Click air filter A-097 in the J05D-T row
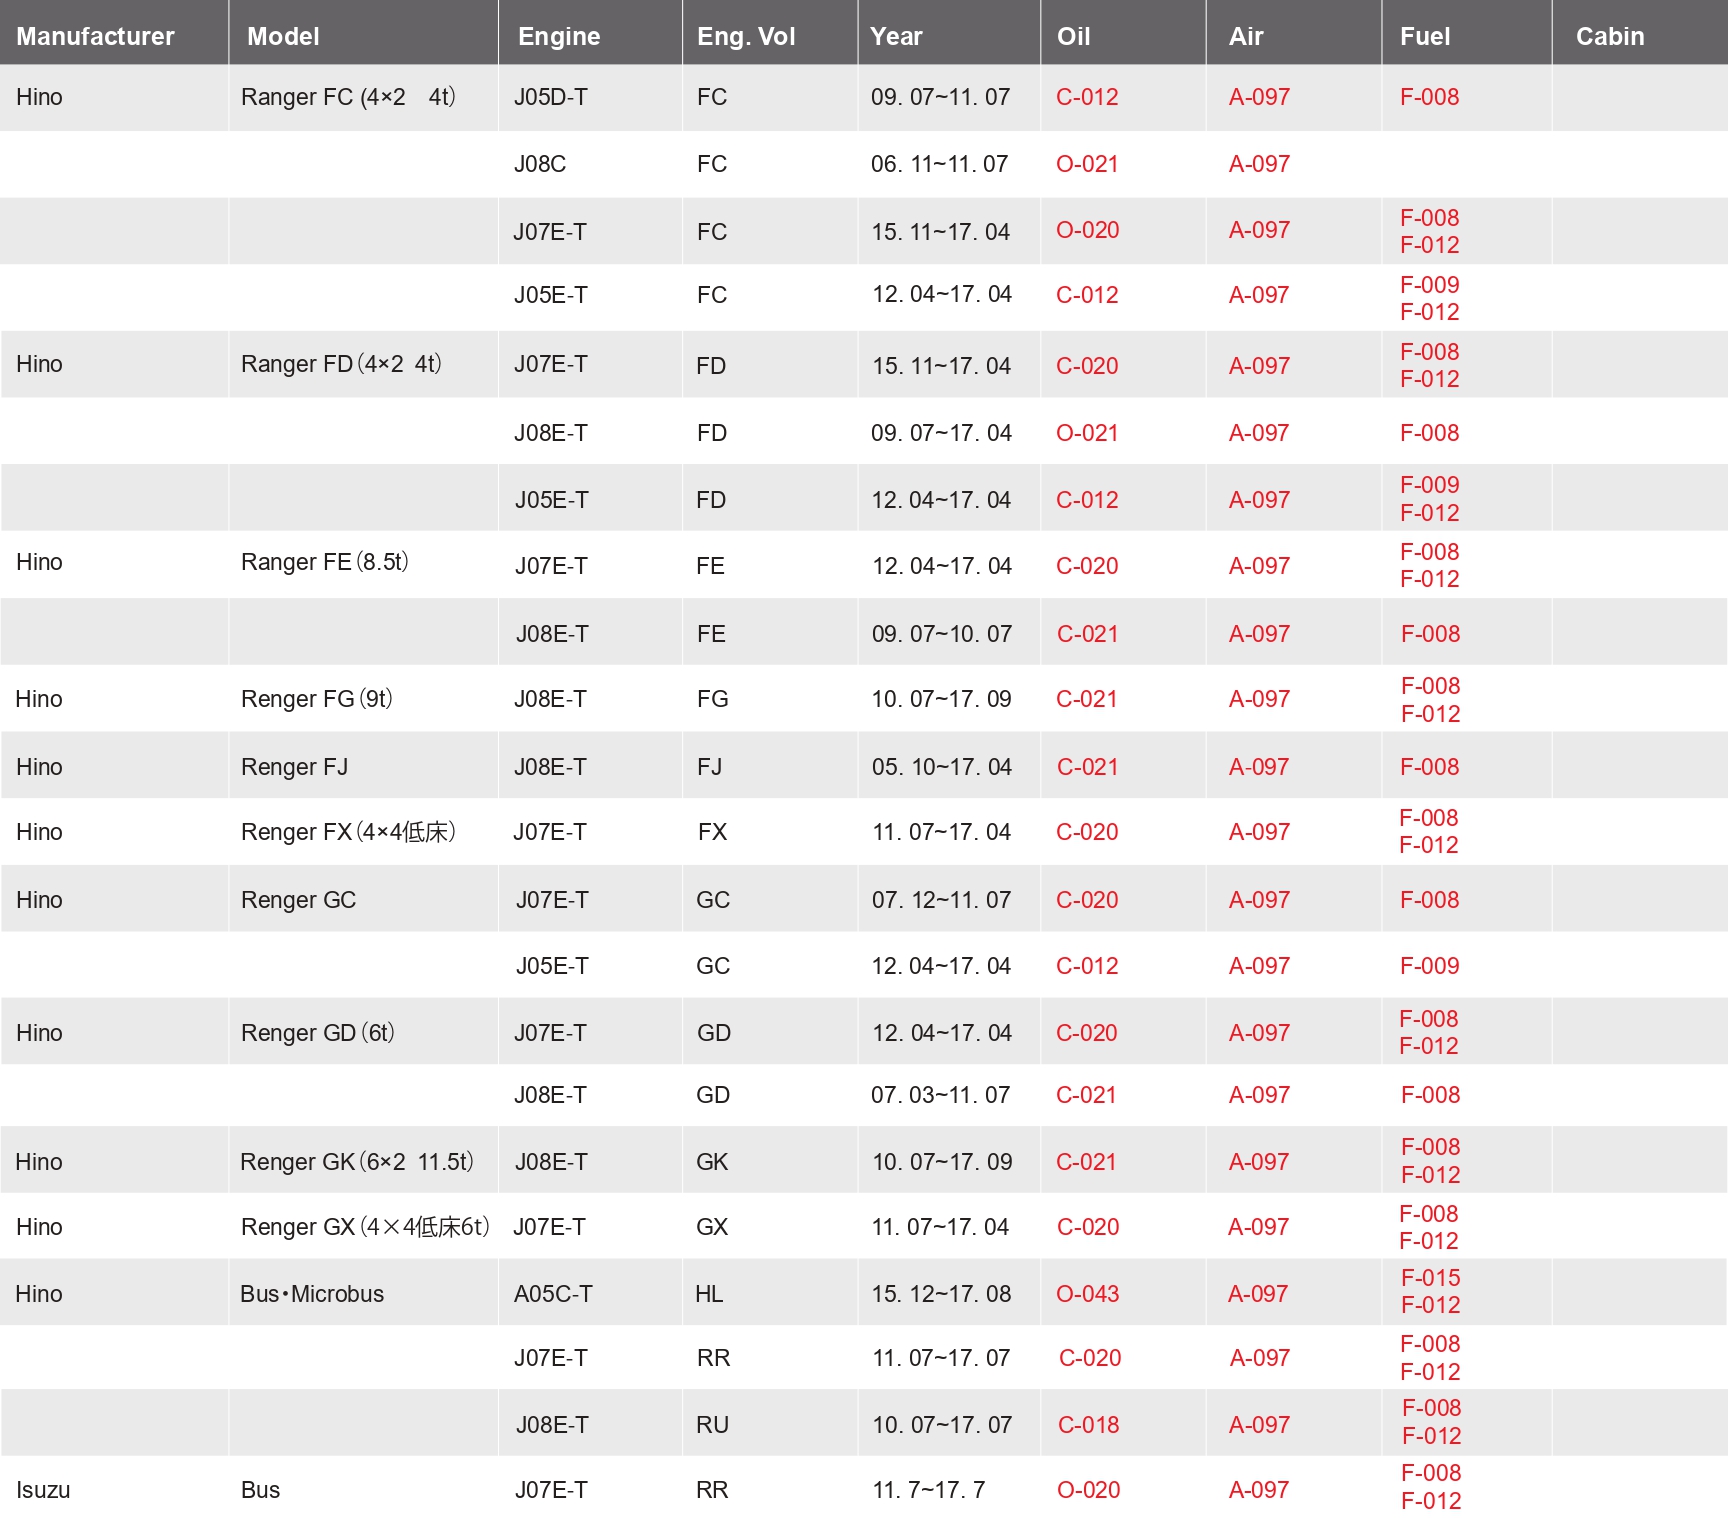The image size is (1728, 1518). (1259, 97)
